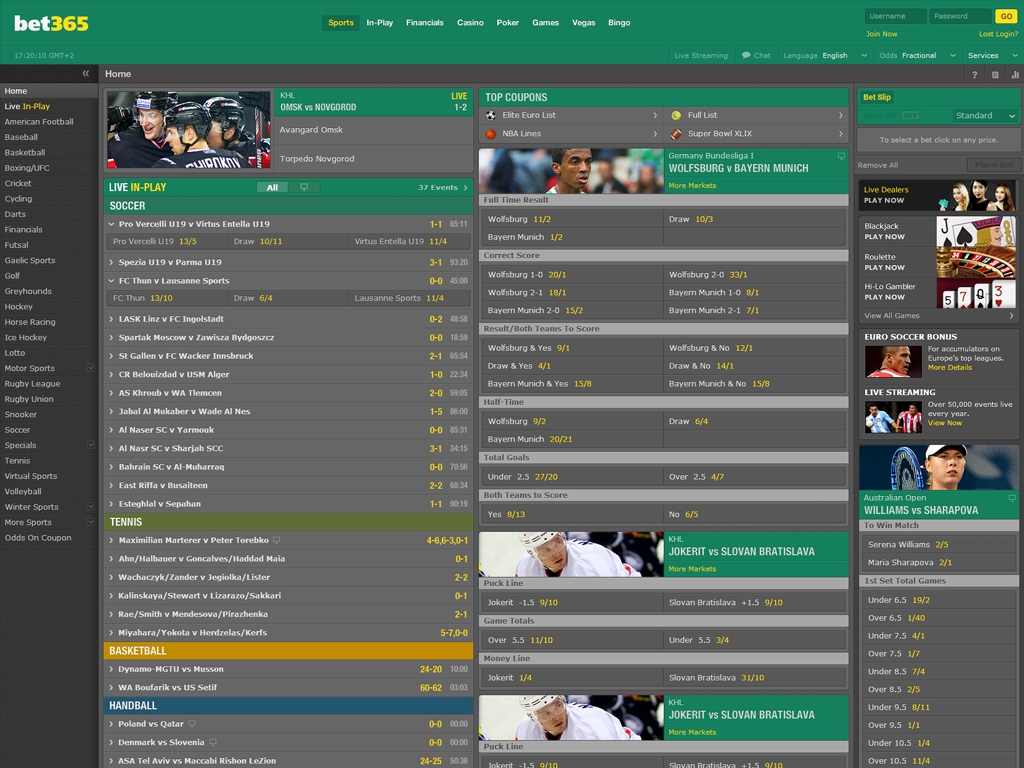Open the Casino tab in top navigation
The height and width of the screenshot is (768, 1024).
(470, 23)
